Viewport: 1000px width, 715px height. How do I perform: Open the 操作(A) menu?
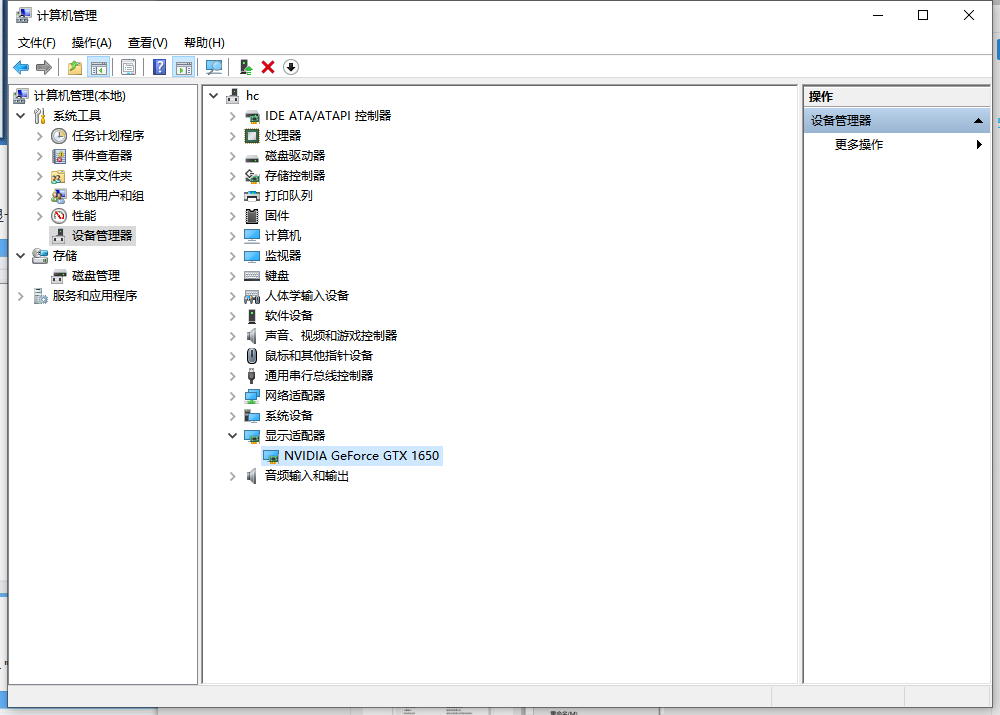coord(91,42)
